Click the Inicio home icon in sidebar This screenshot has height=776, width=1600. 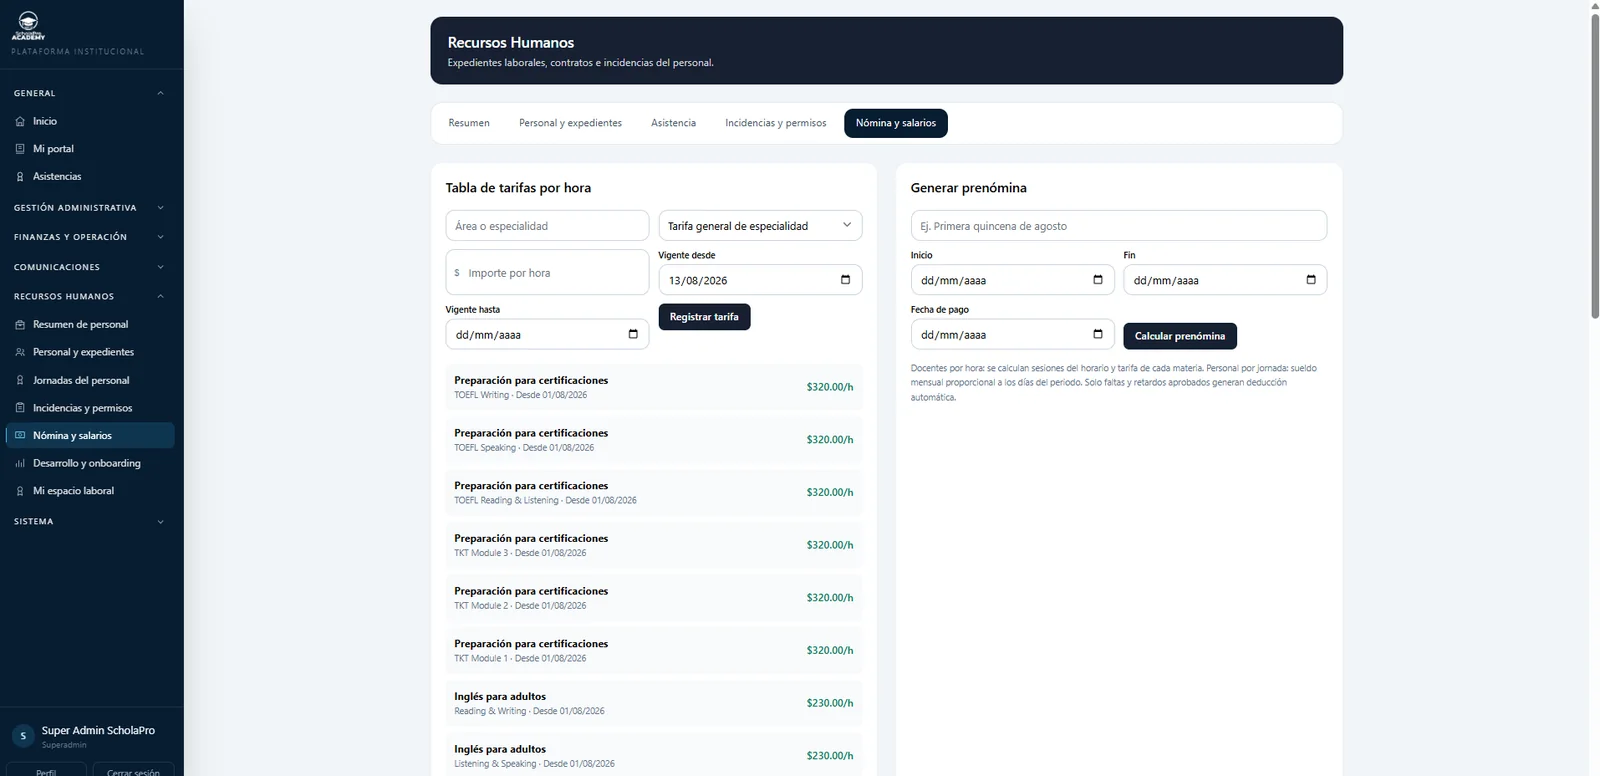click(x=20, y=121)
